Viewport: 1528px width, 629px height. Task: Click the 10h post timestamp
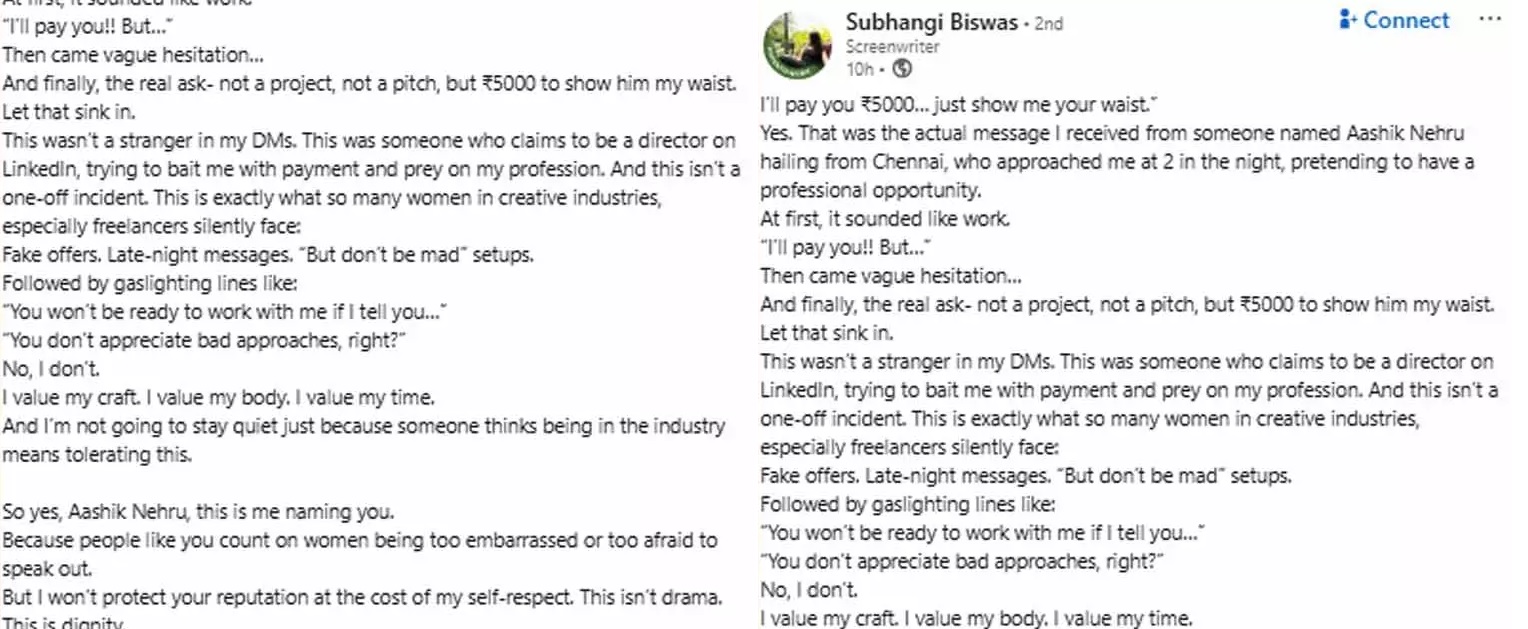(x=860, y=69)
